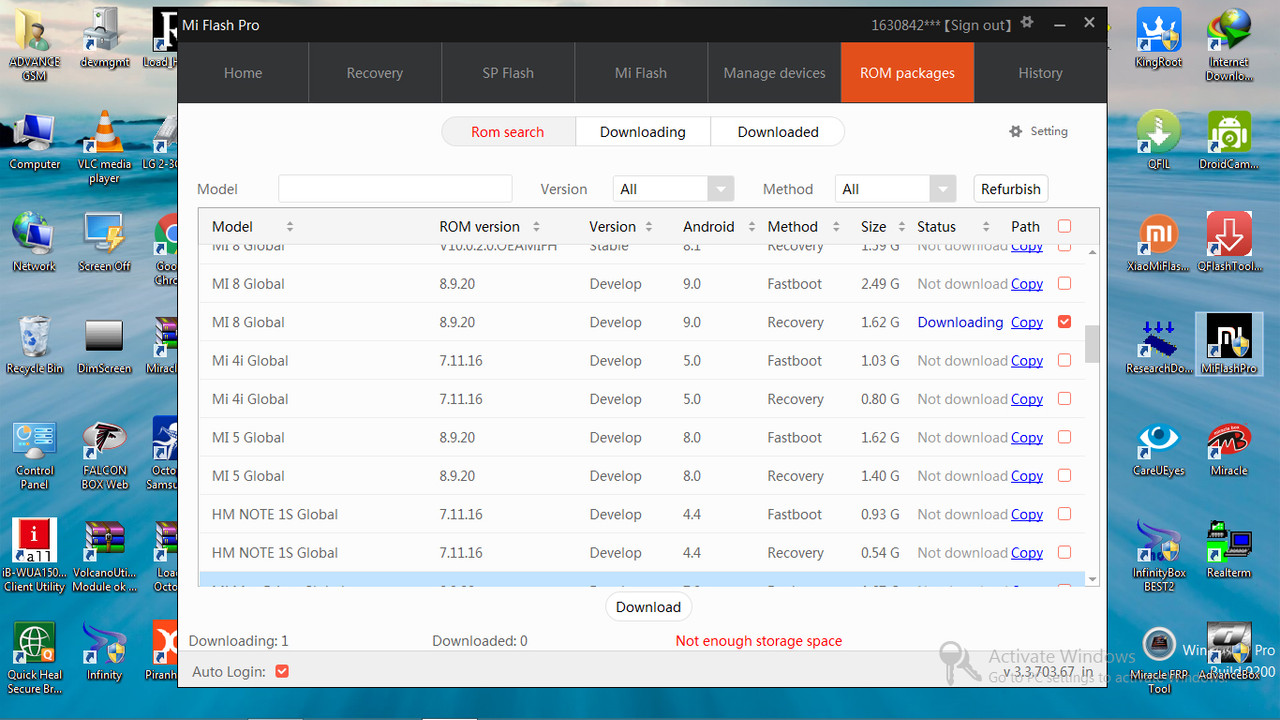Toggle the Auto Login checkbox
The width and height of the screenshot is (1280, 720).
point(282,671)
